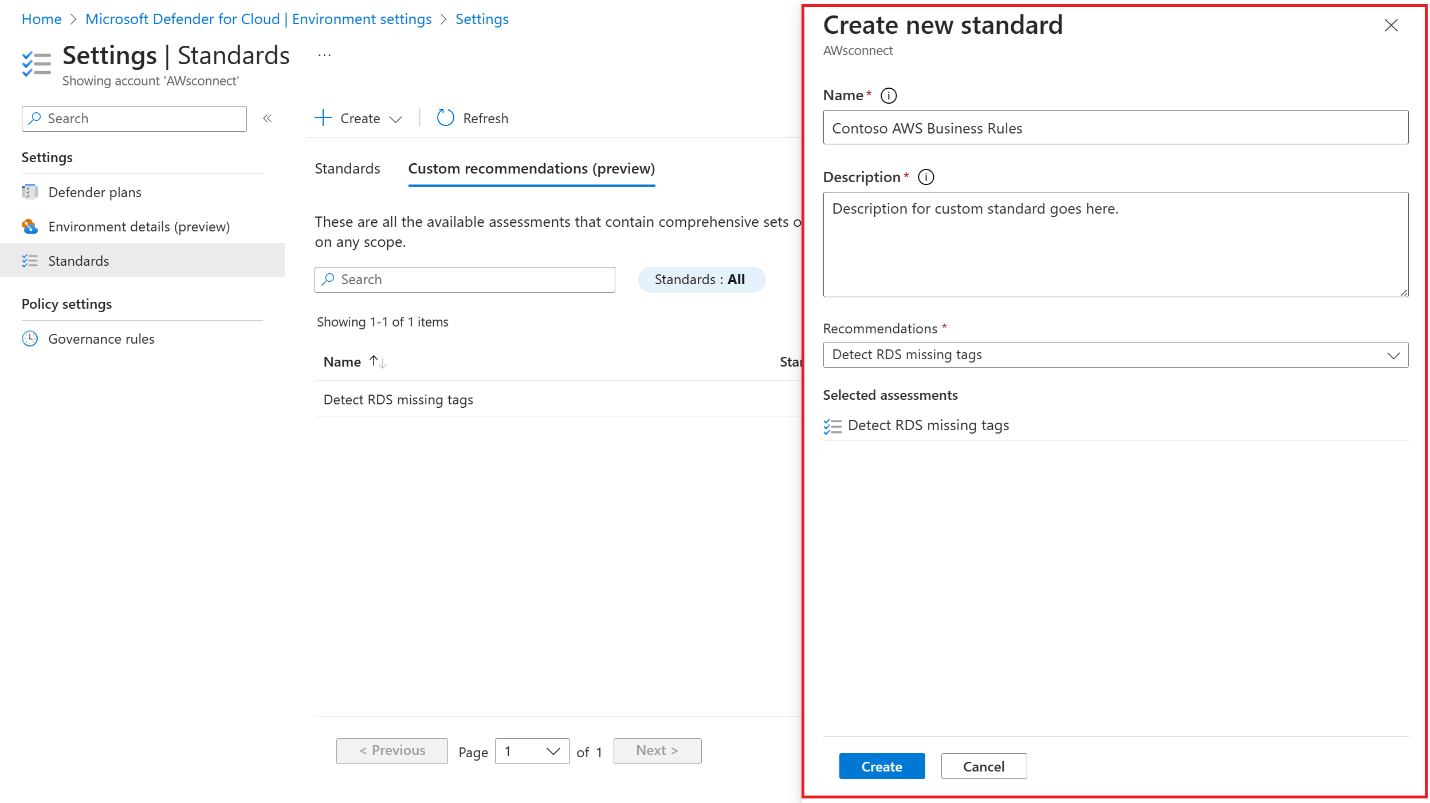This screenshot has height=803, width=1430.
Task: Switch to the Standards tab
Action: coord(347,169)
